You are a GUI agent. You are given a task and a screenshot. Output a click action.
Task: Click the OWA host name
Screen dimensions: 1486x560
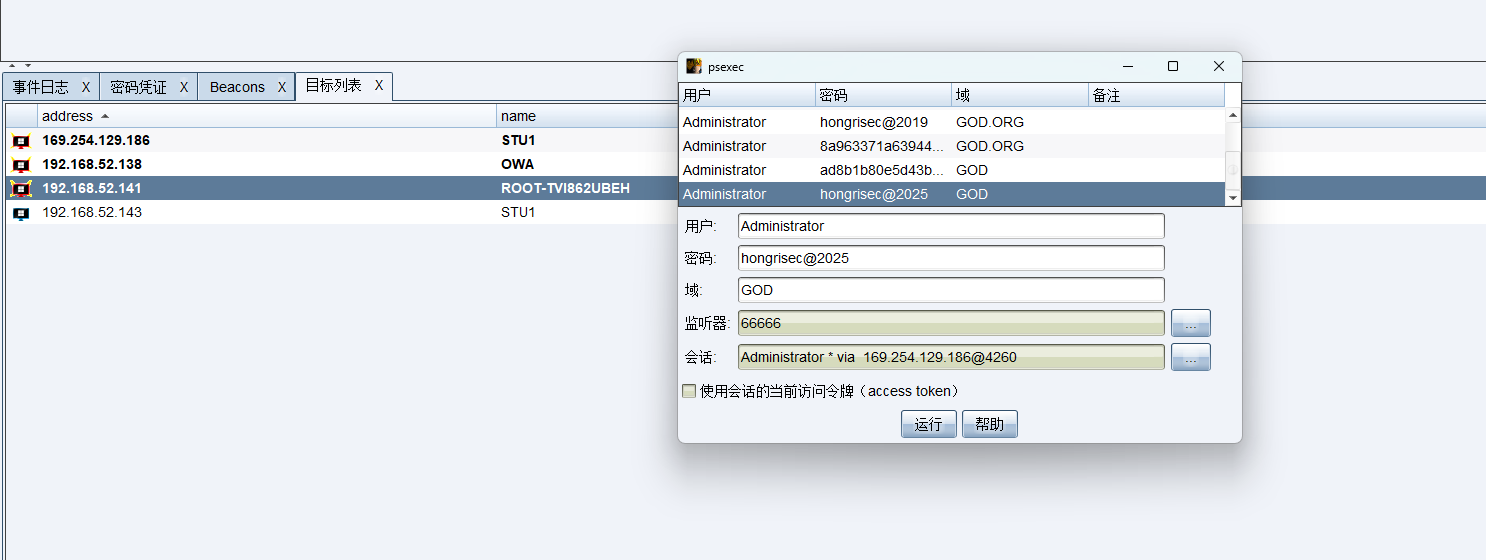tap(518, 165)
